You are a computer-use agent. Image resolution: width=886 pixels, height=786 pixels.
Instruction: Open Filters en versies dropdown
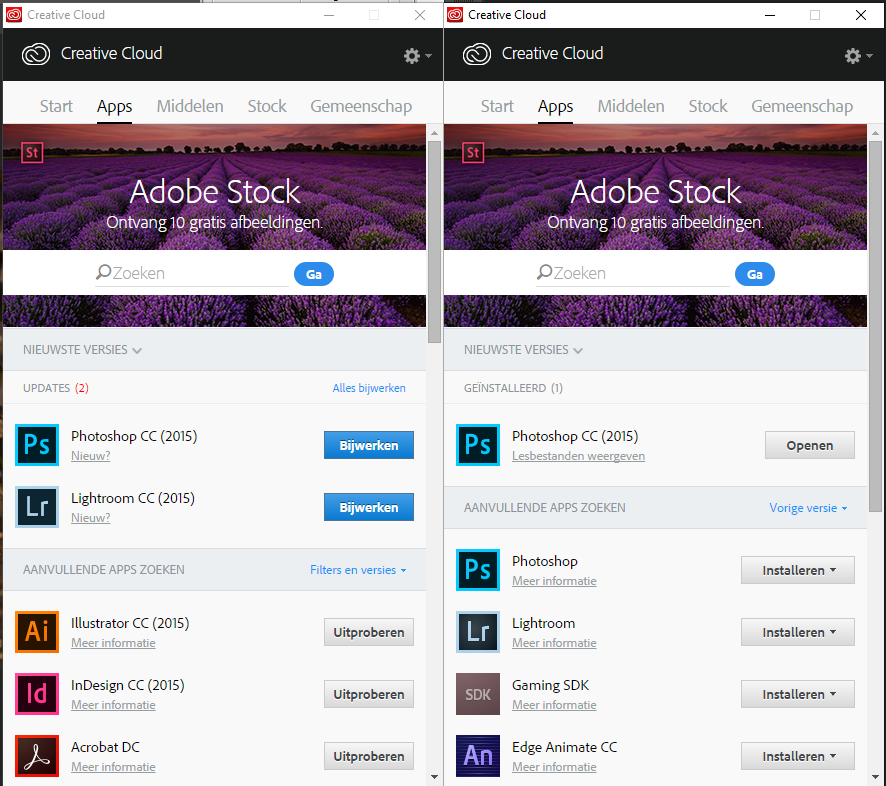coord(358,570)
